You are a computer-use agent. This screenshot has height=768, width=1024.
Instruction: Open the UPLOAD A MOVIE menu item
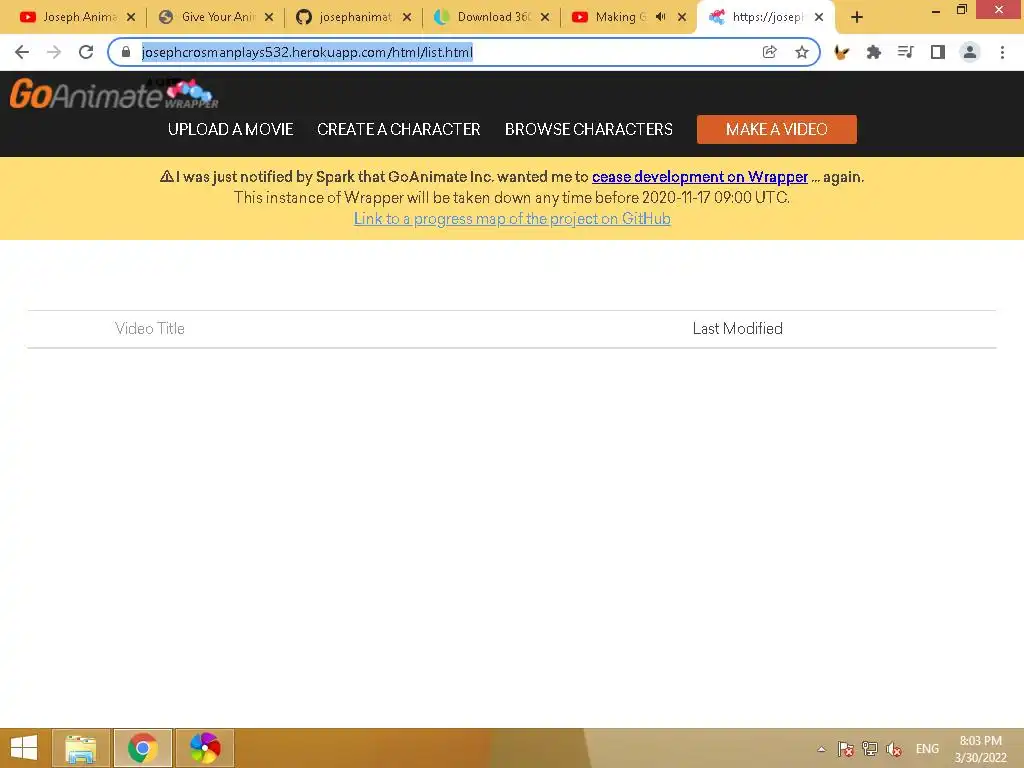coord(231,129)
